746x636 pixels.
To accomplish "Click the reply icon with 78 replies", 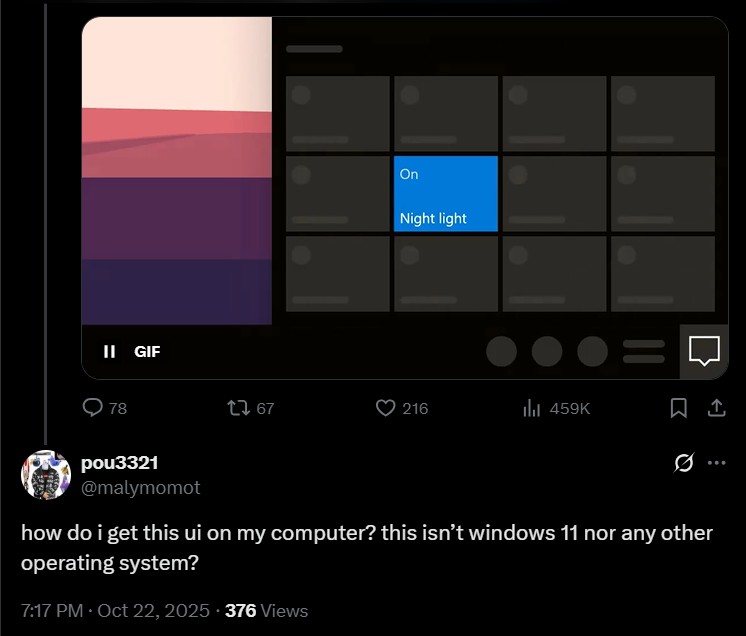I will pos(93,408).
